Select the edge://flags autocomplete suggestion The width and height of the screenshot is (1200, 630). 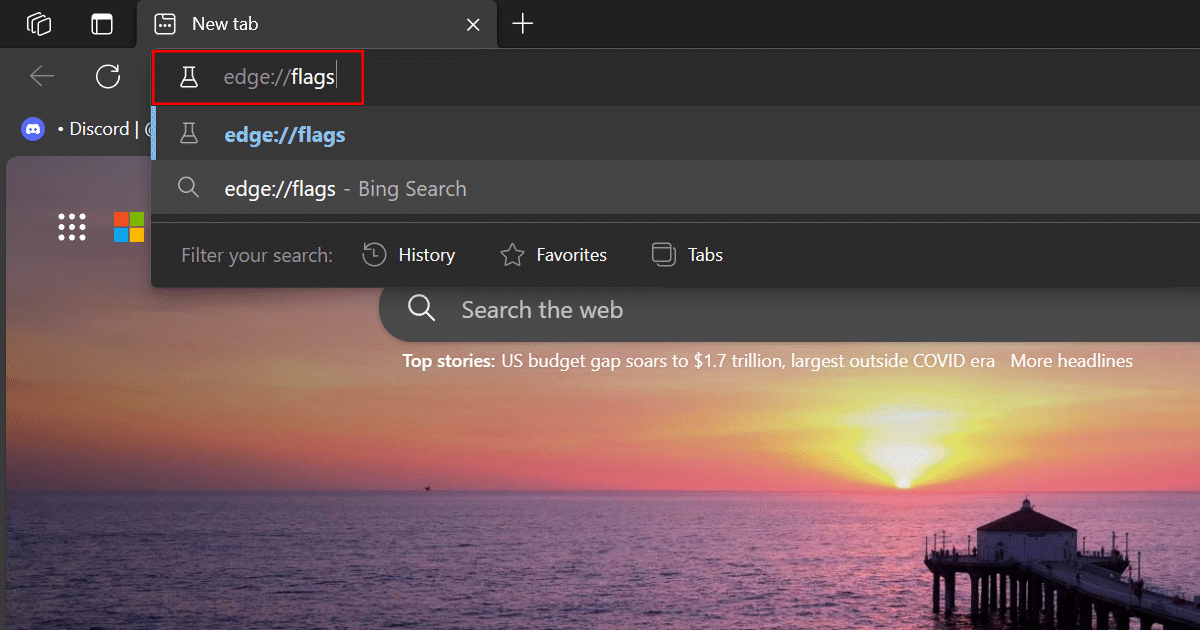284,133
